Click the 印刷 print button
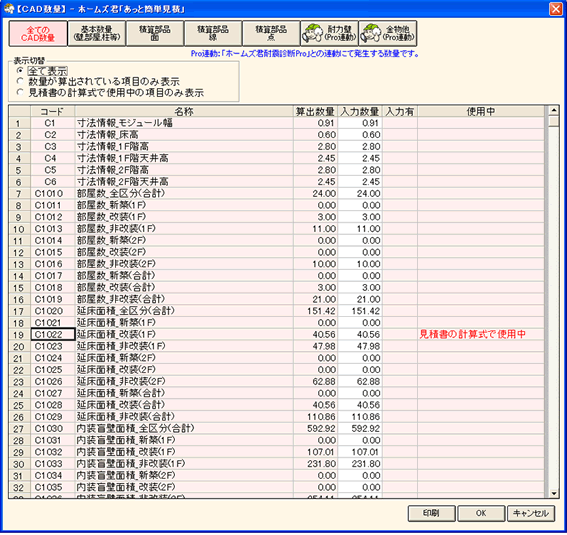This screenshot has height=535, width=567. point(431,513)
